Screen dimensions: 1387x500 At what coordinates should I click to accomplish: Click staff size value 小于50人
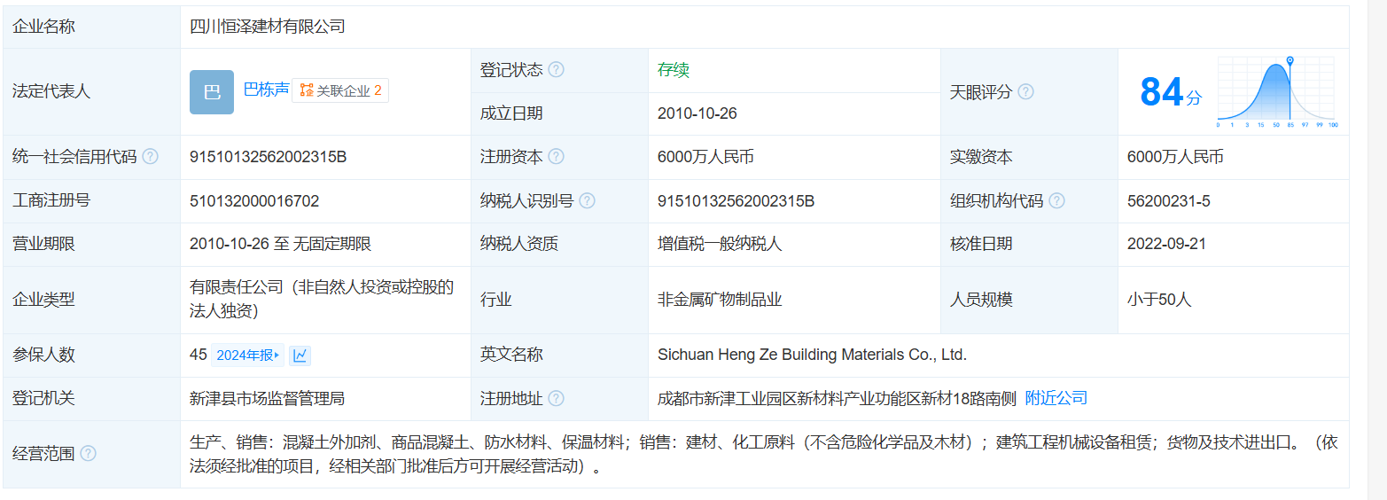[1159, 299]
